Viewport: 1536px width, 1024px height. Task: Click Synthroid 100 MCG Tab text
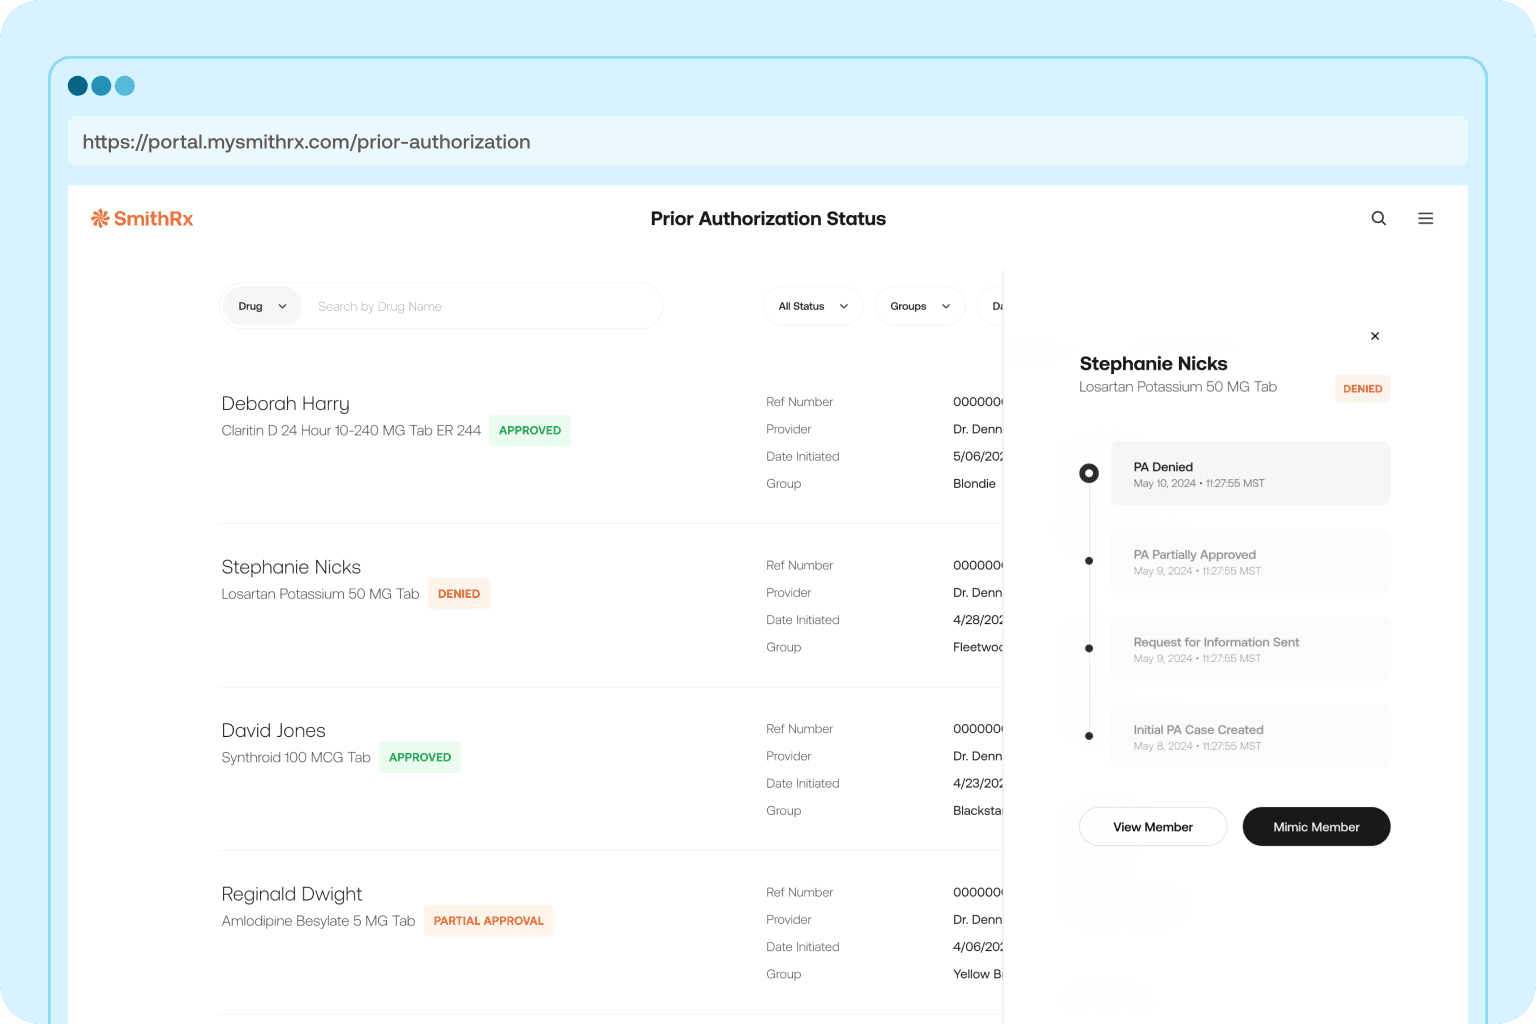(296, 757)
